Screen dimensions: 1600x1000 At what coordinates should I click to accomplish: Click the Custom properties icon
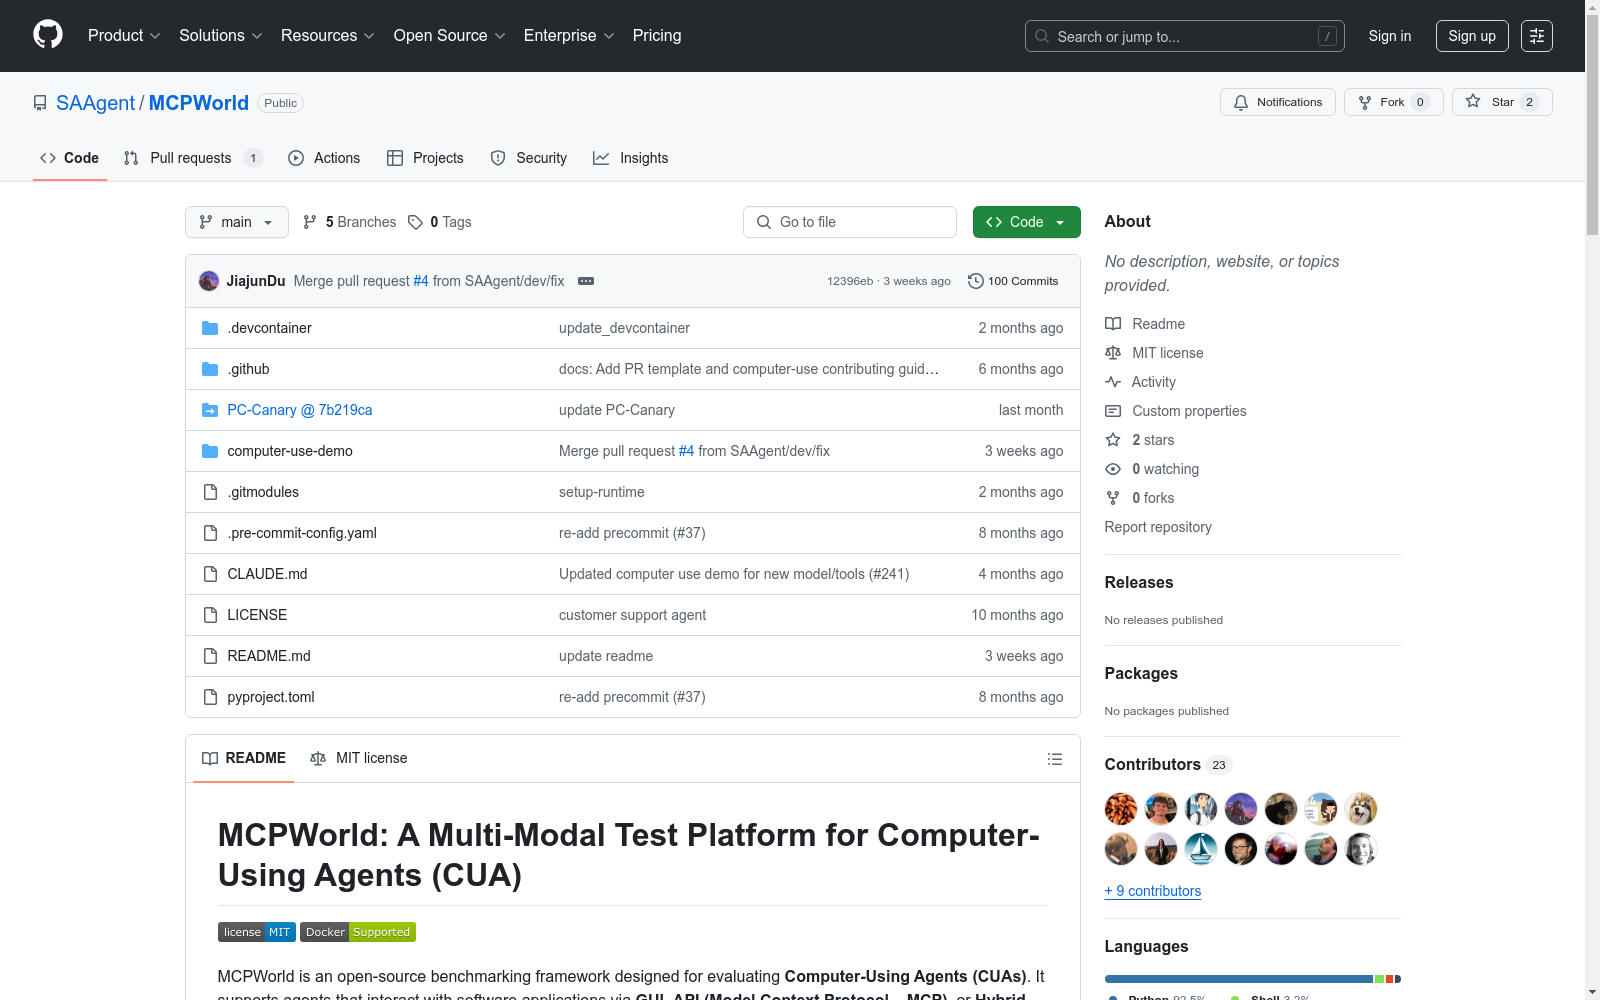coord(1113,411)
